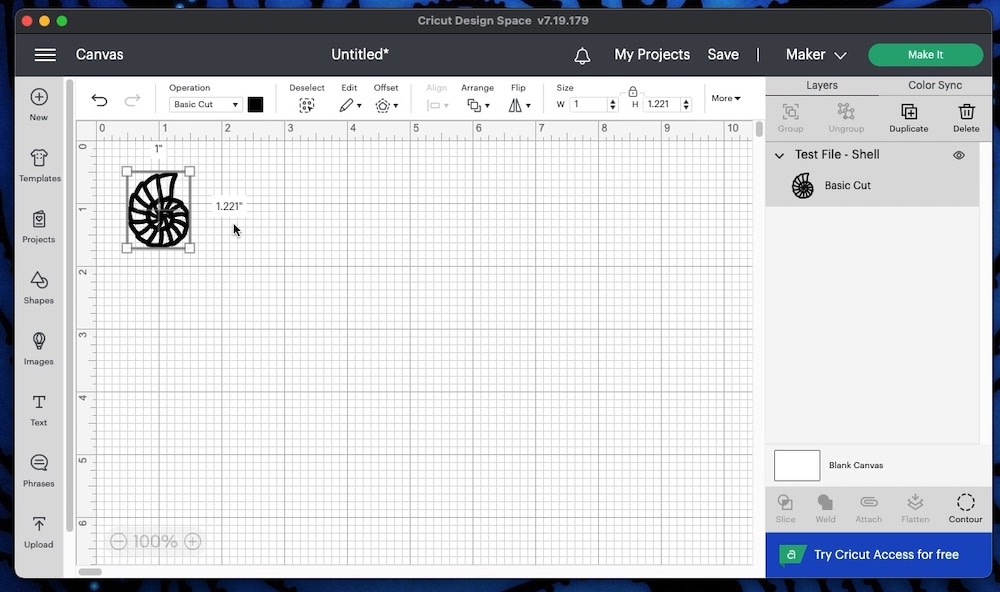Open the Edit pencil tool

coord(349,105)
